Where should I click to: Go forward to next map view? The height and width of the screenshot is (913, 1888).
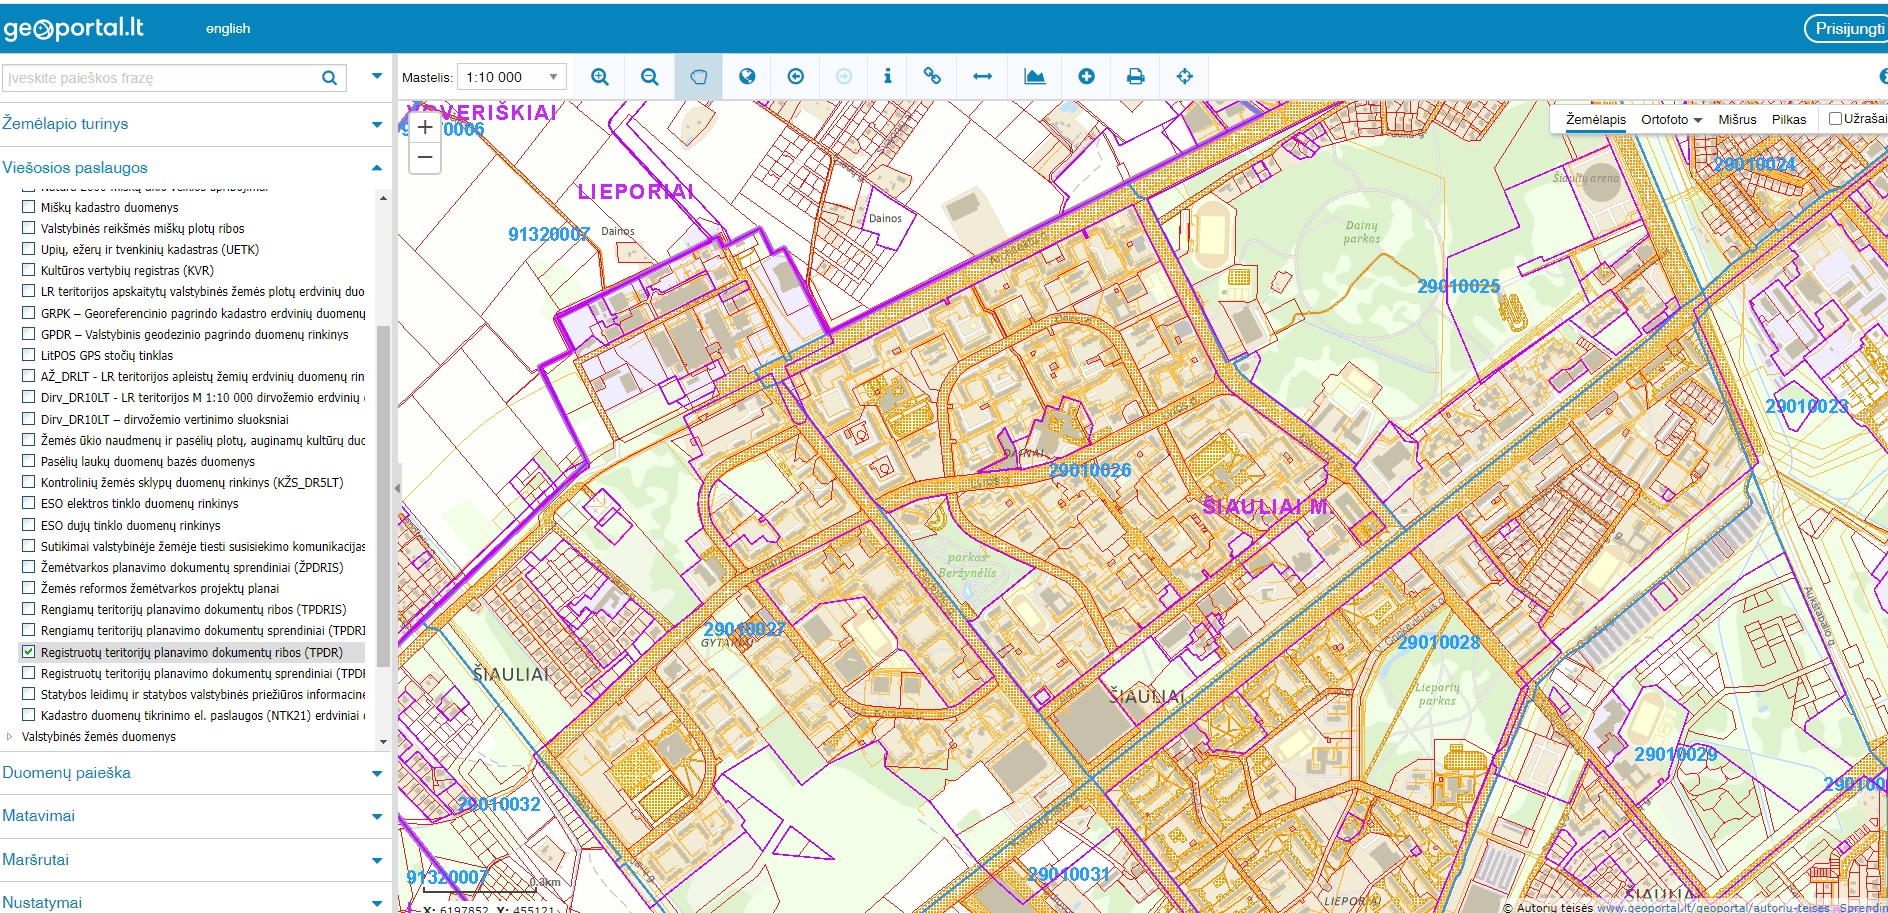[844, 77]
